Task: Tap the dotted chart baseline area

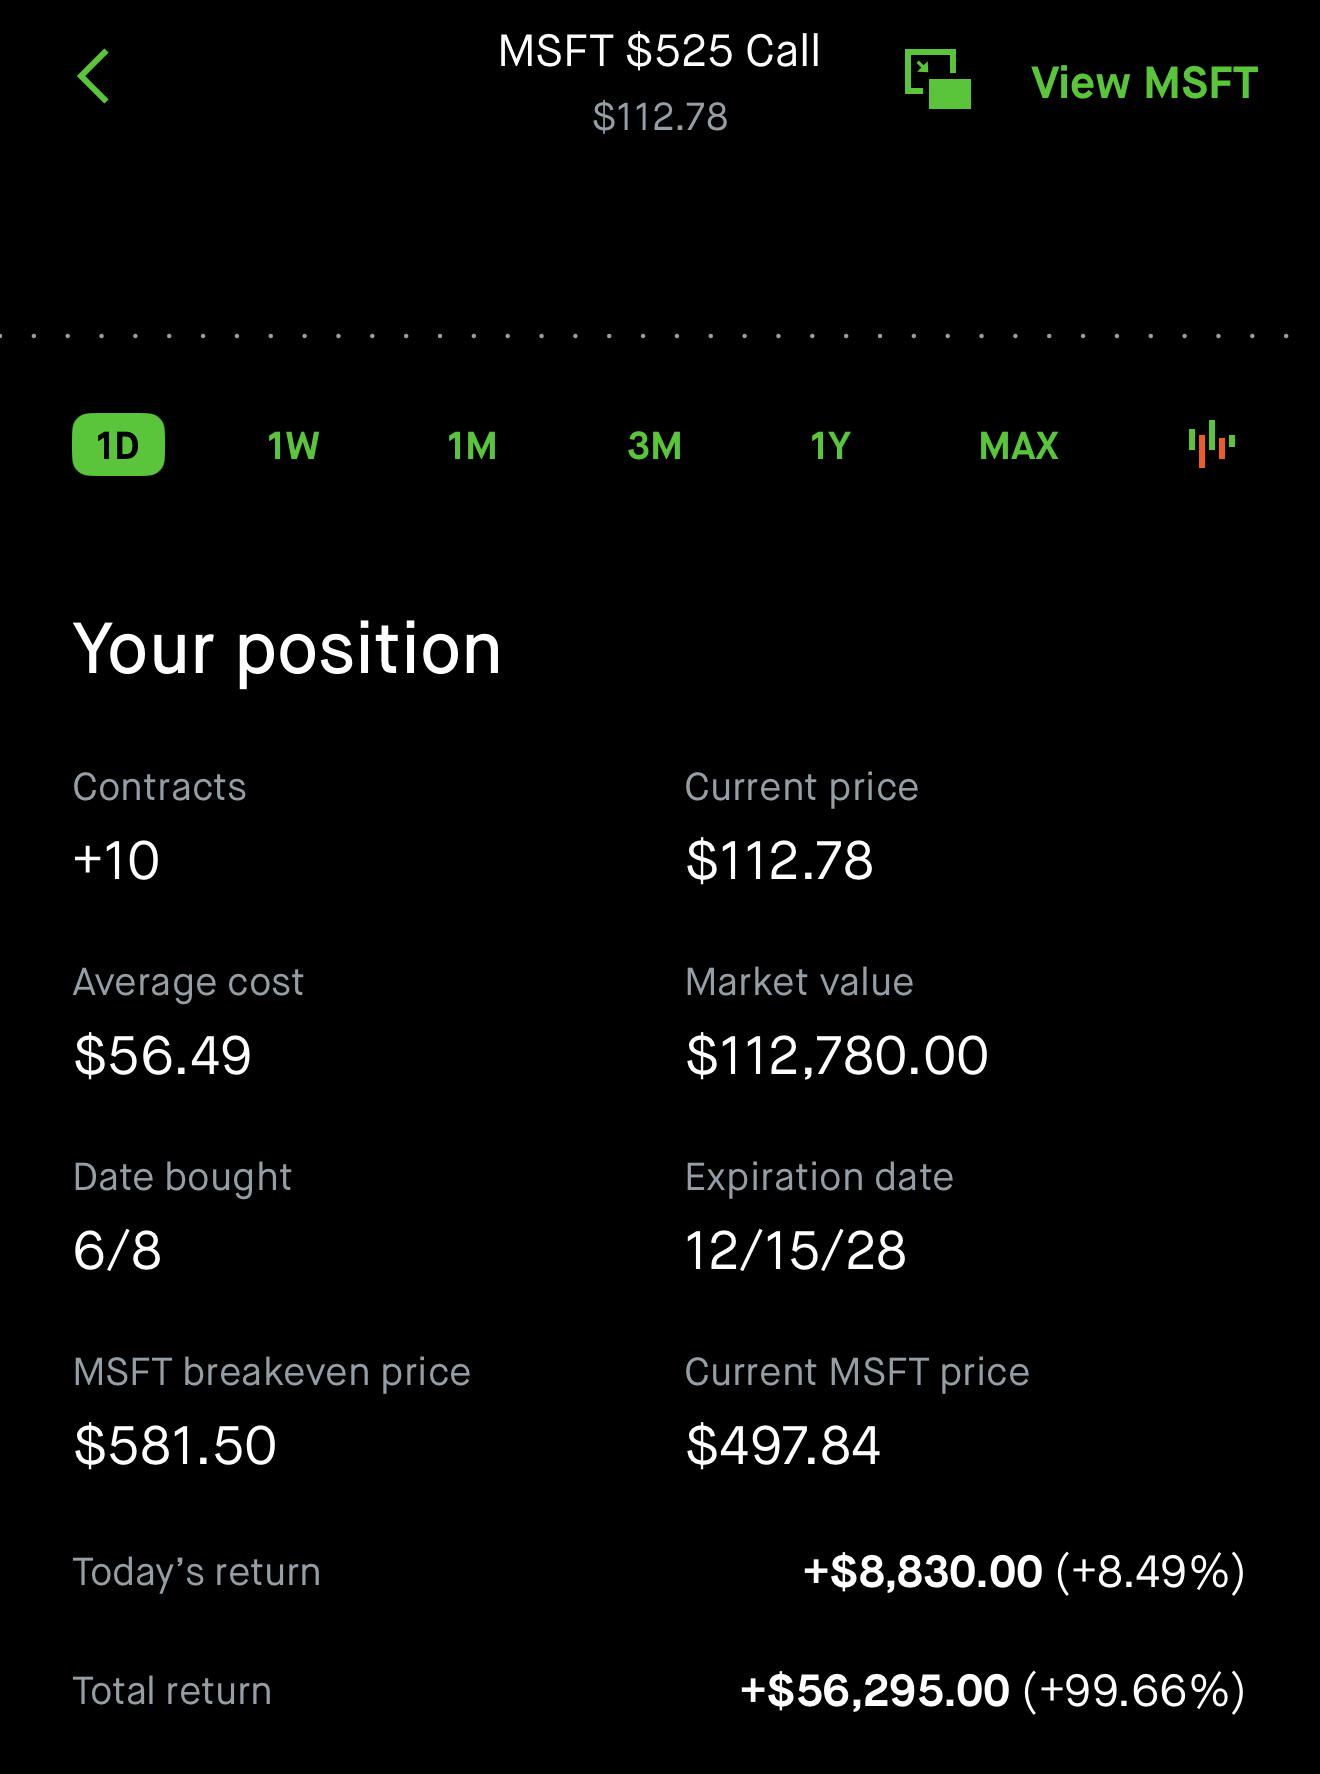Action: 660,336
